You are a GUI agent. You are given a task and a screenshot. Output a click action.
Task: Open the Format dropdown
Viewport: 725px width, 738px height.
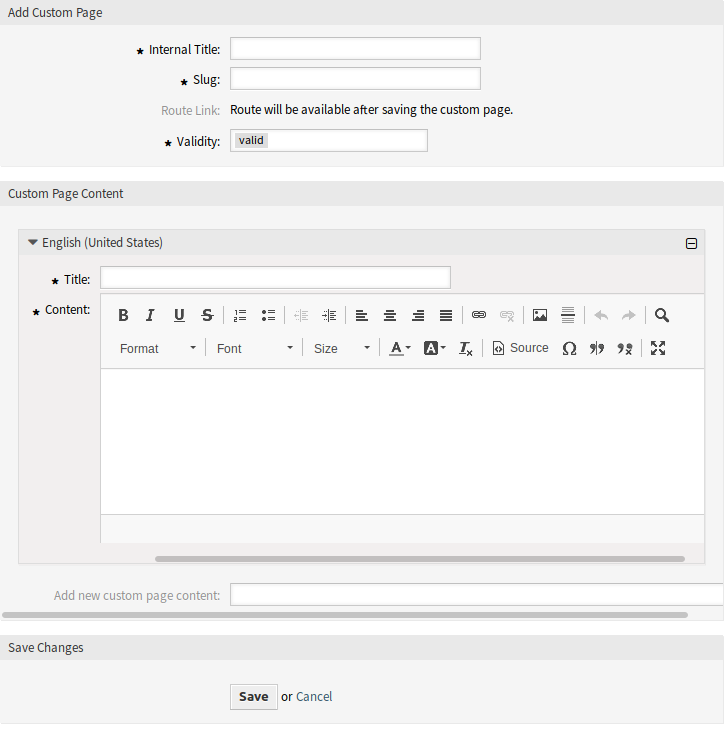pyautogui.click(x=157, y=348)
